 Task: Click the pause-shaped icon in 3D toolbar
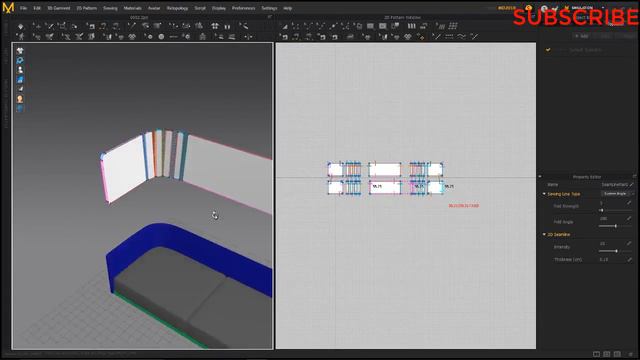[x=227, y=26]
